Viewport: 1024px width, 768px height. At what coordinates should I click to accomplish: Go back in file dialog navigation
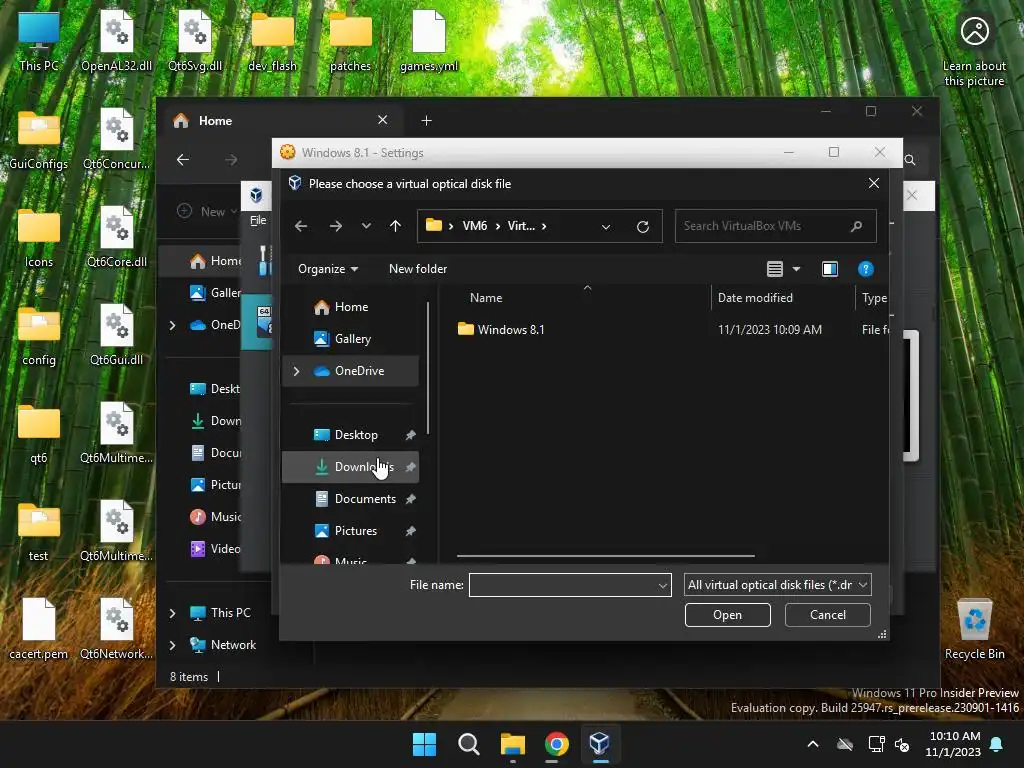(x=300, y=226)
